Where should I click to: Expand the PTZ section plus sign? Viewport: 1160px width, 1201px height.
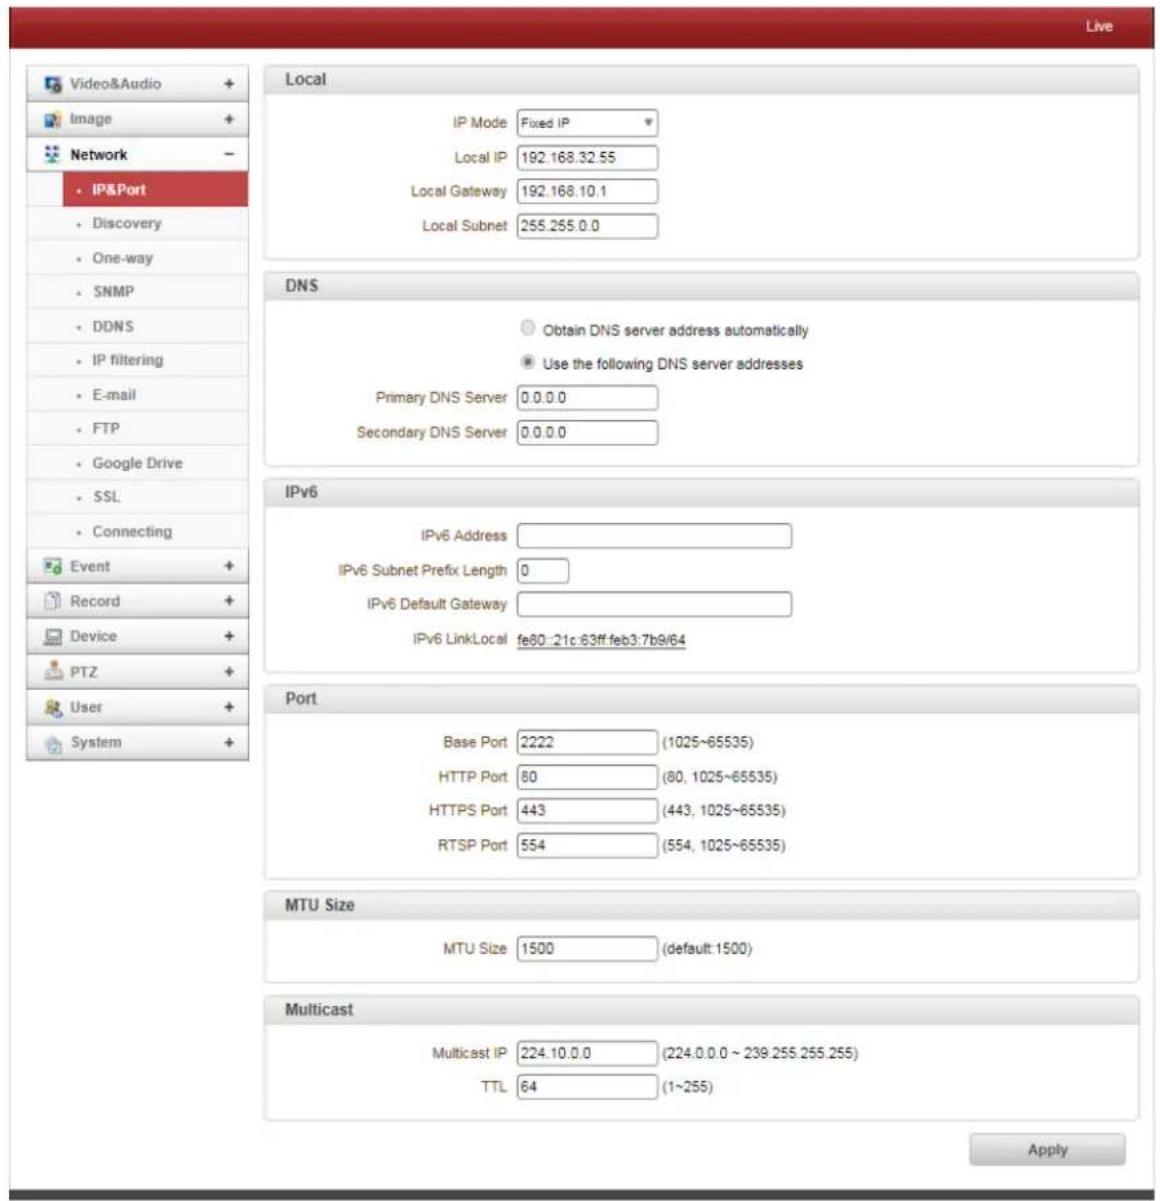(x=229, y=672)
